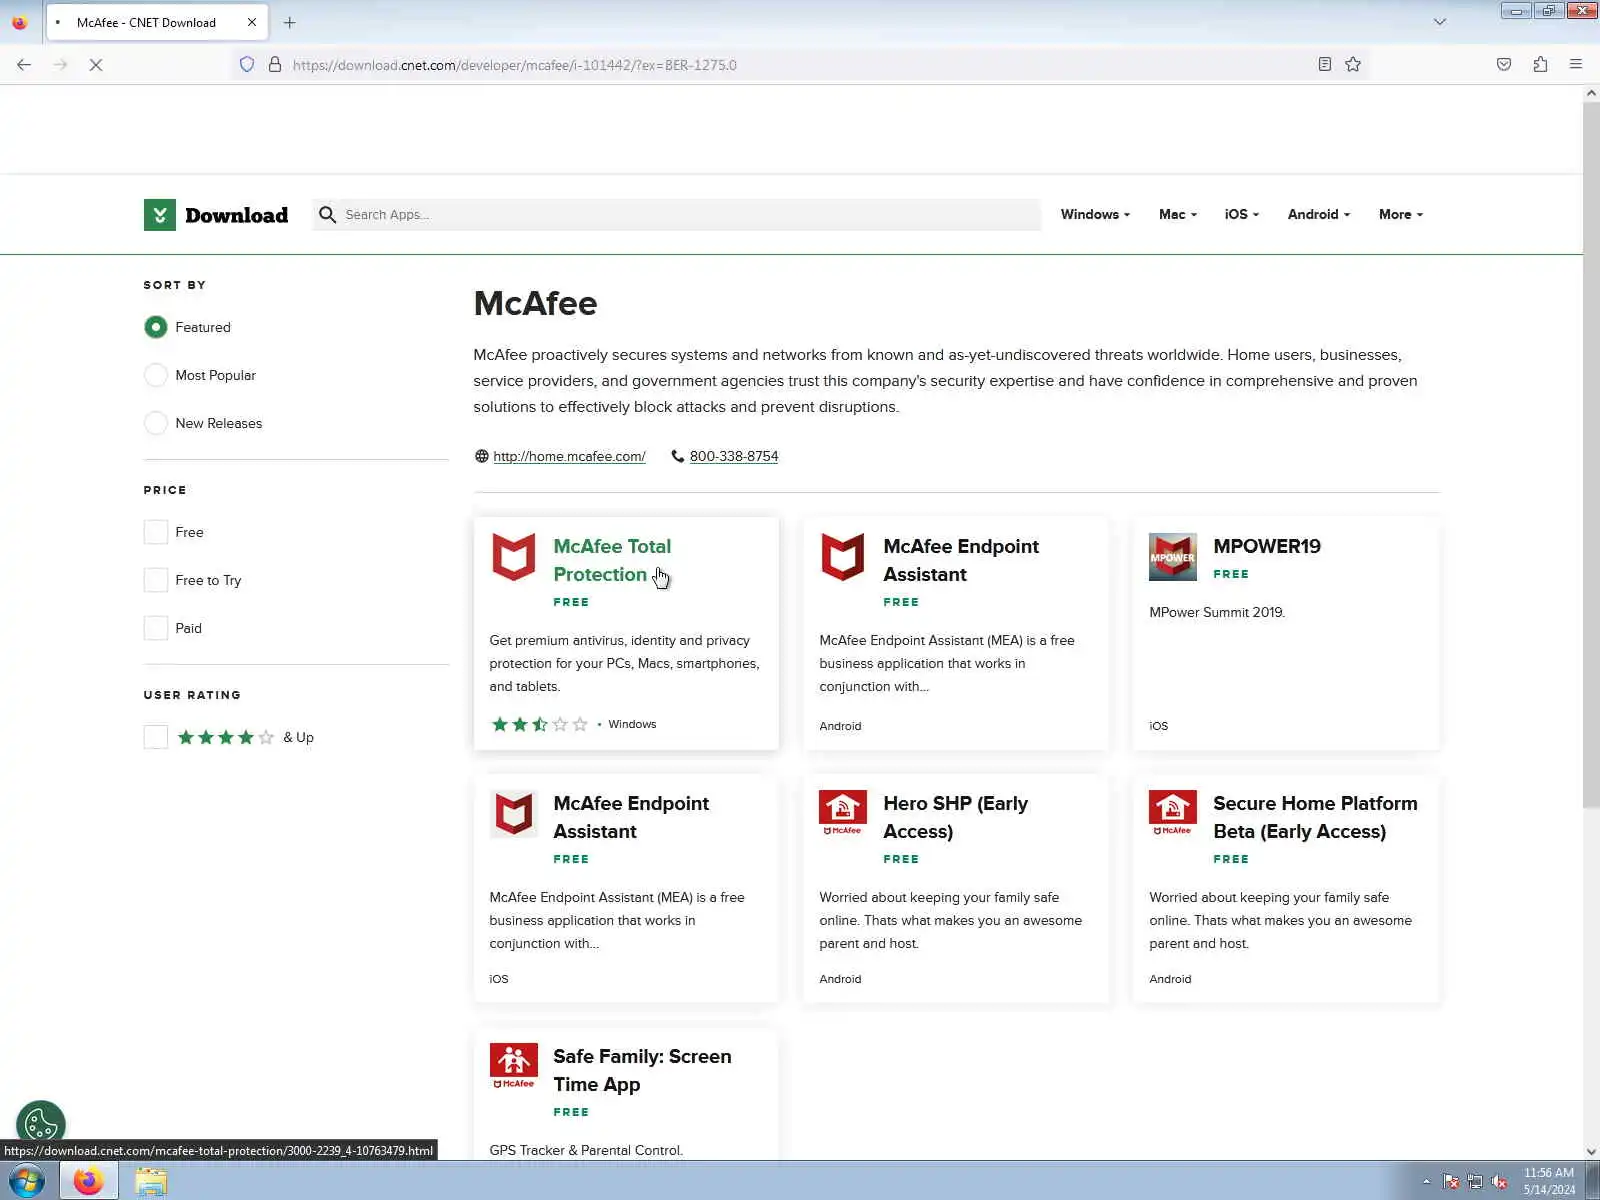
Task: Expand the Mac navigation dropdown
Action: pos(1177,214)
